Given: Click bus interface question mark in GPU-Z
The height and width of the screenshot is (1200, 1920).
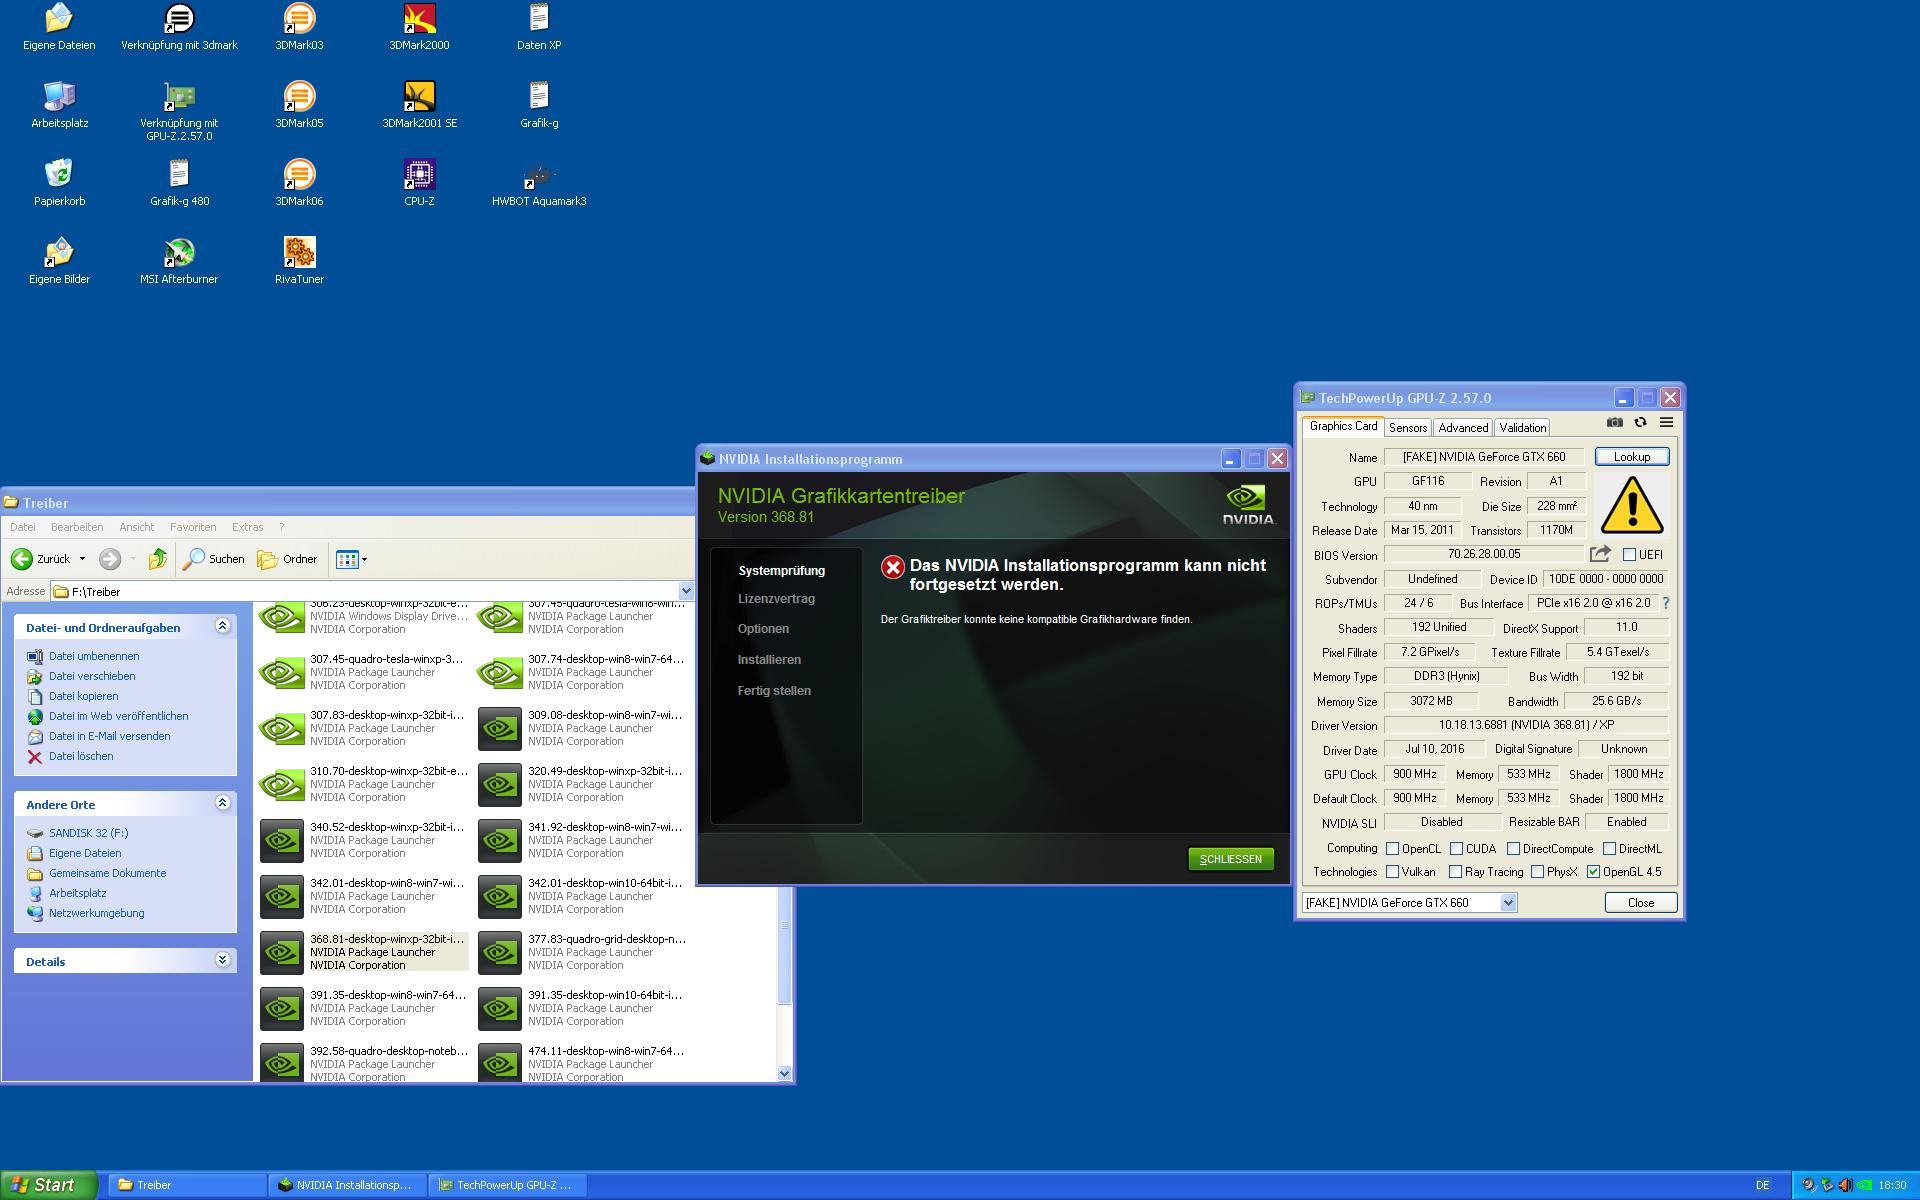Looking at the screenshot, I should 1666,603.
